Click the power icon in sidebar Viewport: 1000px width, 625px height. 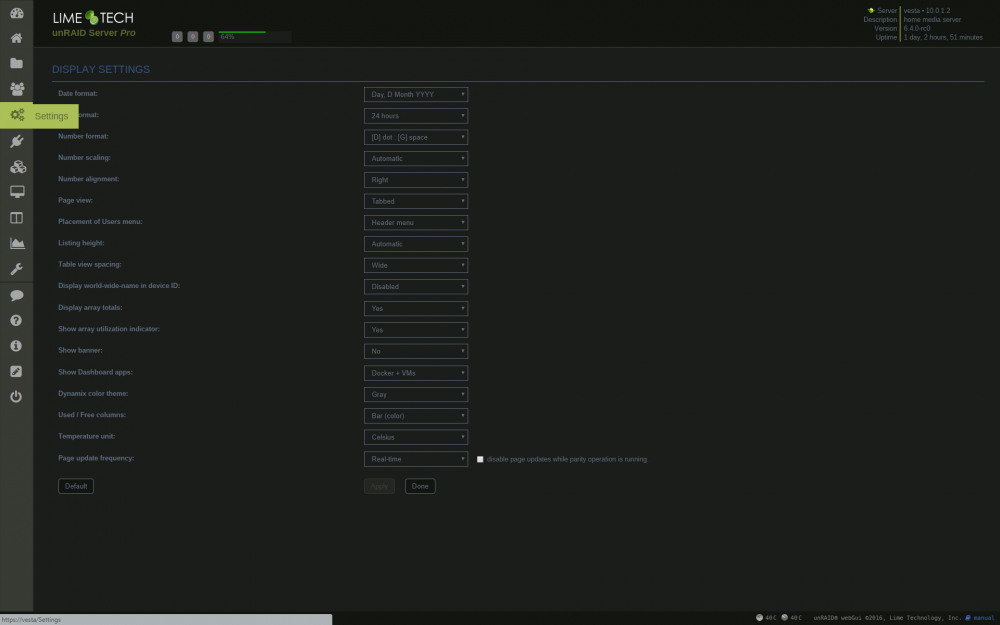tap(17, 397)
